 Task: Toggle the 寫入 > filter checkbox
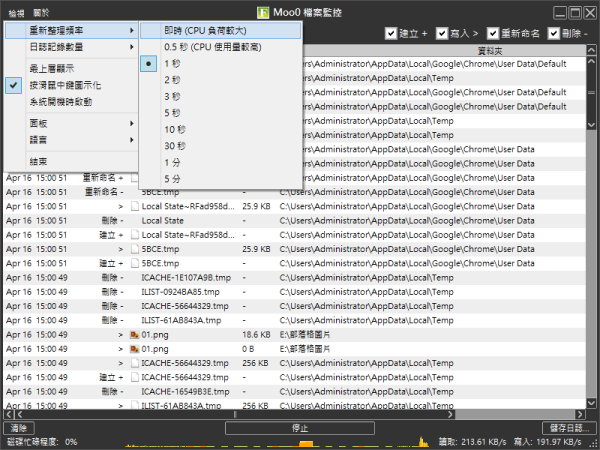[441, 33]
